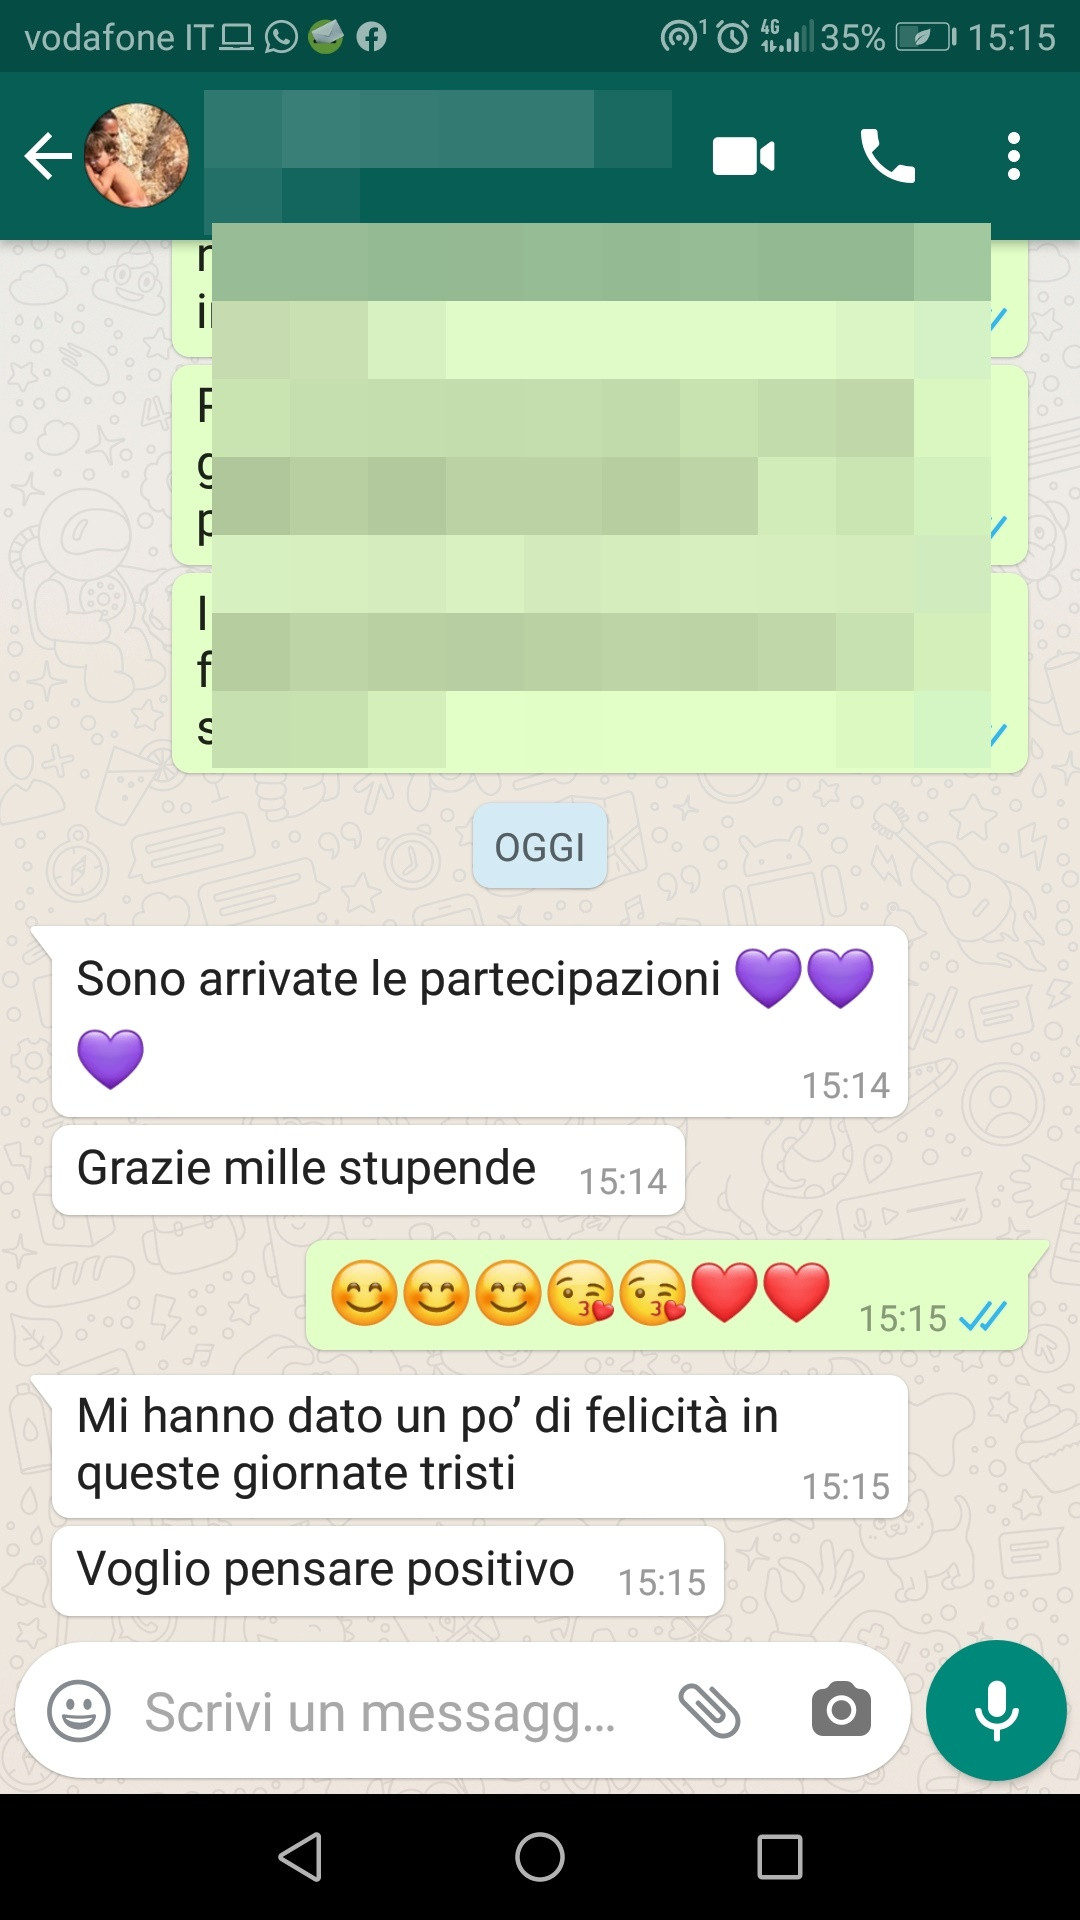This screenshot has width=1080, height=1920.
Task: Focus the 'Scrivi un messaggio' text field
Action: 380,1712
